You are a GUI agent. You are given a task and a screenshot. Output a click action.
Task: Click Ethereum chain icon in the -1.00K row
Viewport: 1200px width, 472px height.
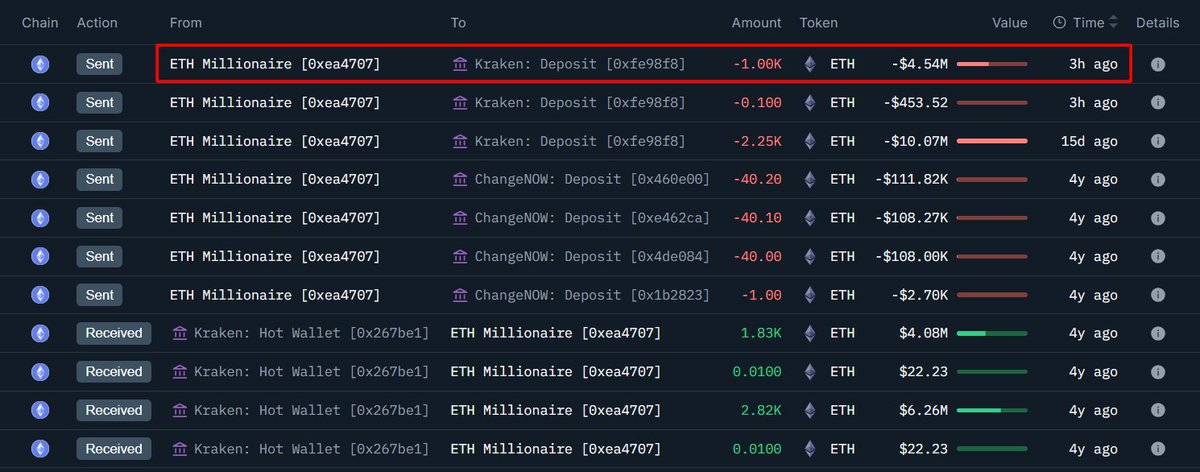click(x=40, y=64)
